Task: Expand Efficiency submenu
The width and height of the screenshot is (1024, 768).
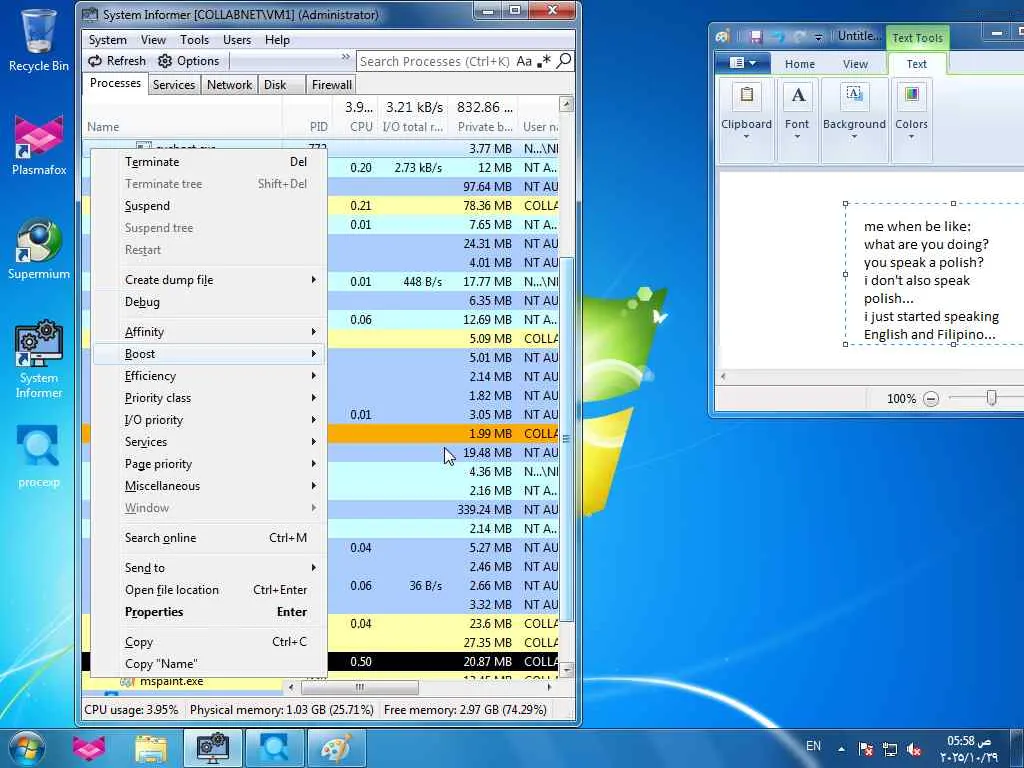Action: [x=209, y=376]
